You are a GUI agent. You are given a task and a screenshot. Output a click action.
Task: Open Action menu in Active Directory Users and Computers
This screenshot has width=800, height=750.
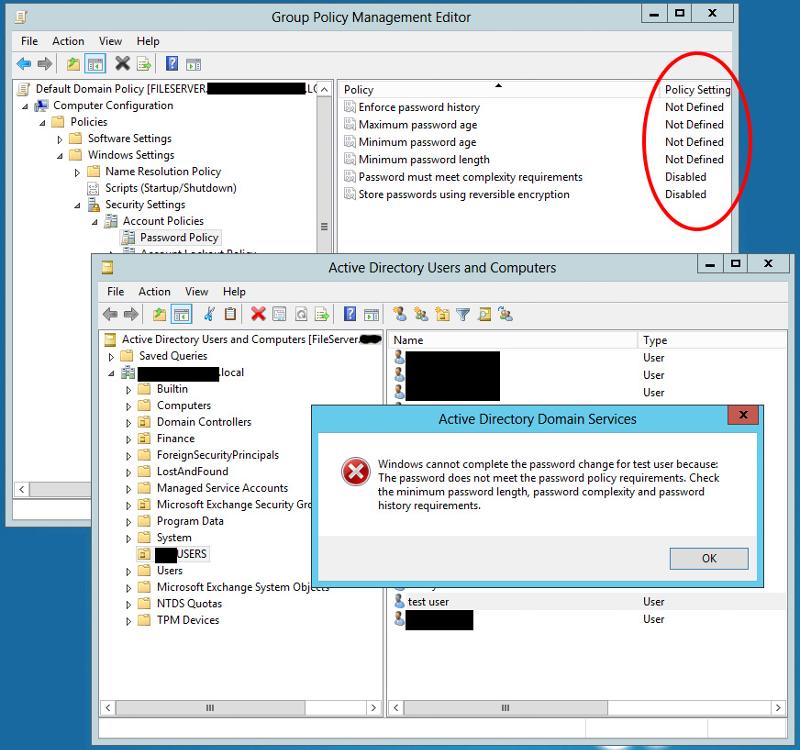(154, 291)
